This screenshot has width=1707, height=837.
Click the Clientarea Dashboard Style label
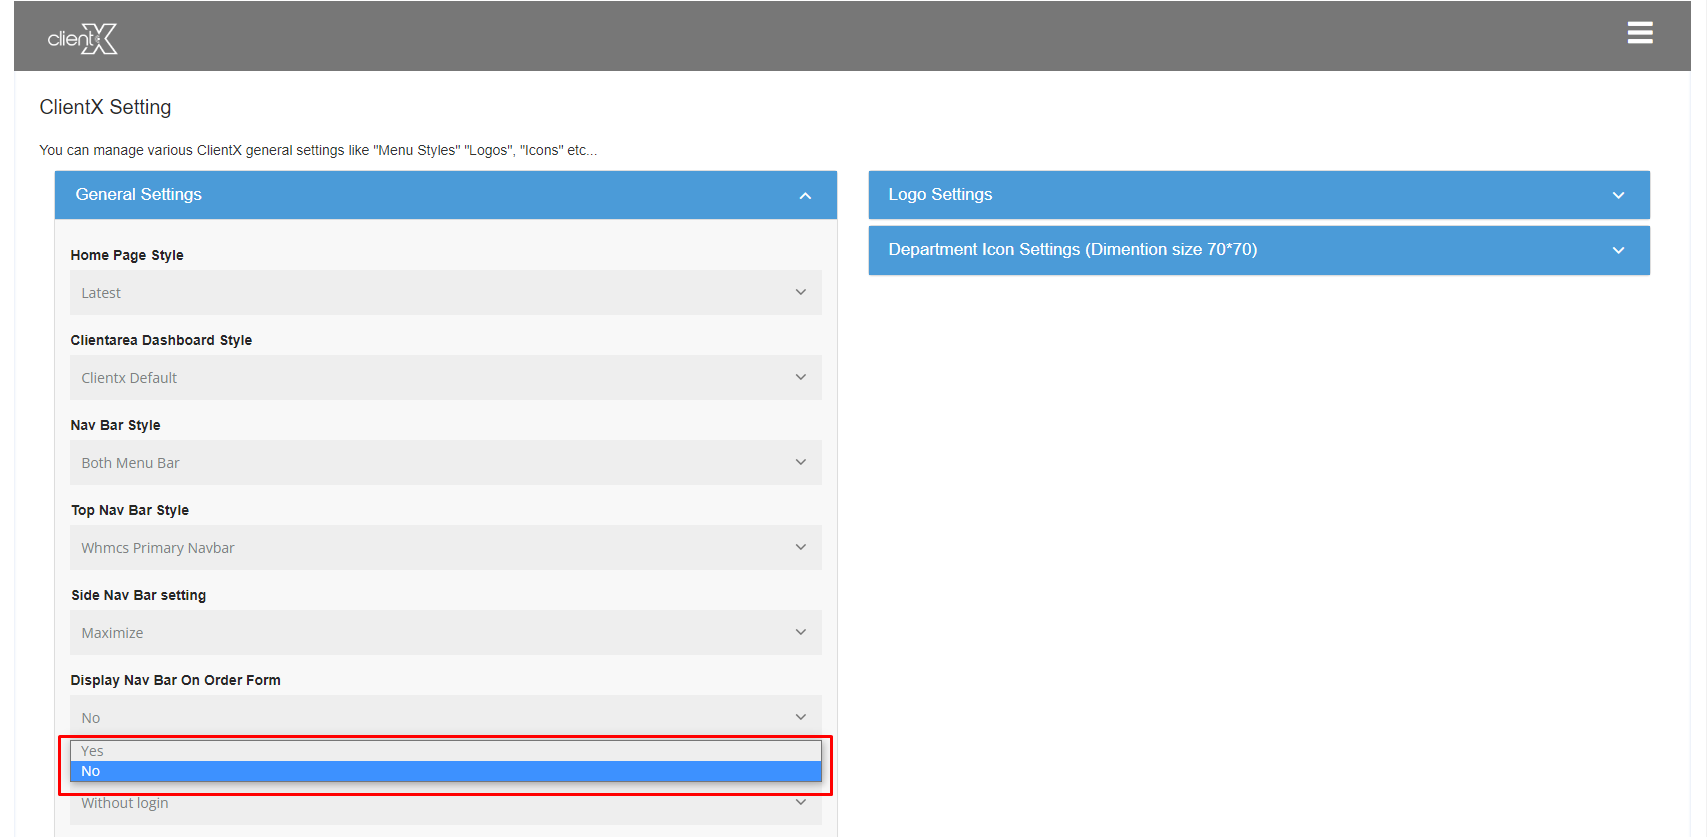click(161, 340)
